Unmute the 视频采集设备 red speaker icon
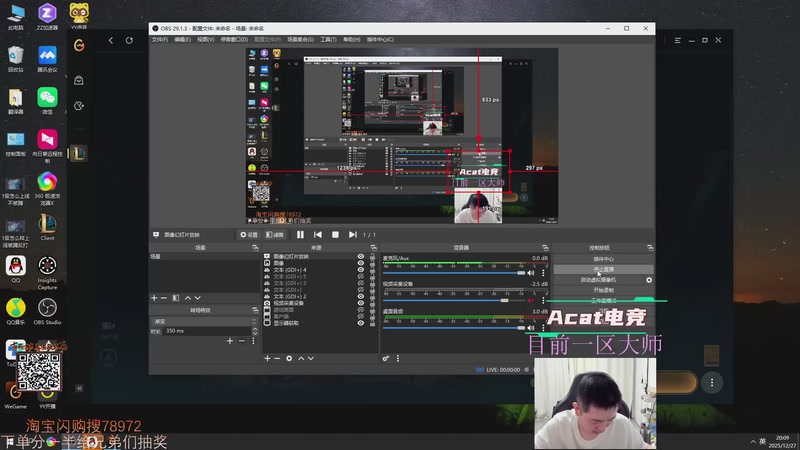The image size is (800, 450). [x=531, y=301]
